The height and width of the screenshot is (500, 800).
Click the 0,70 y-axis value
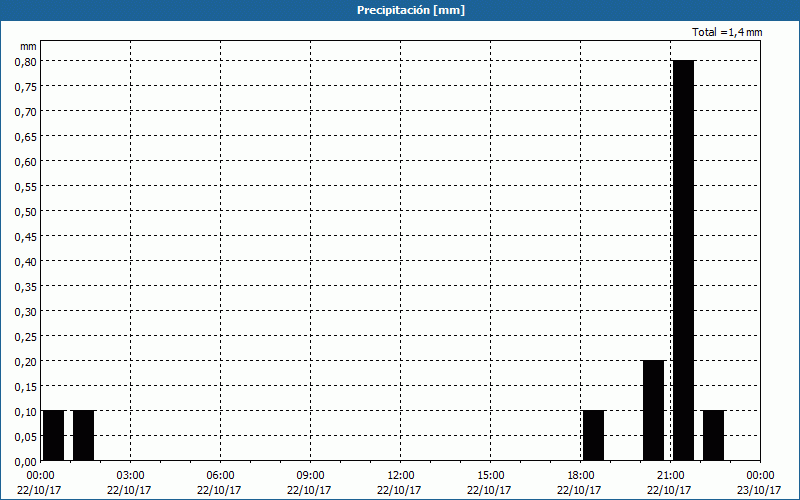point(26,111)
